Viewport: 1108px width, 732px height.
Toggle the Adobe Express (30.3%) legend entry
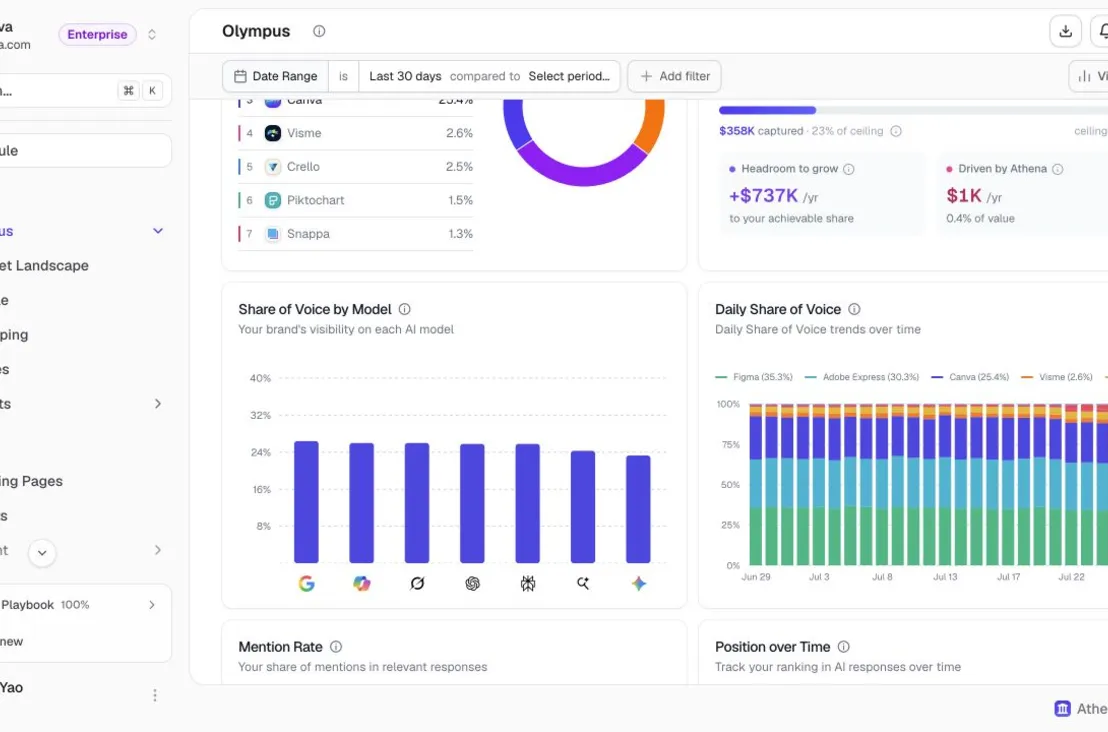pos(862,377)
